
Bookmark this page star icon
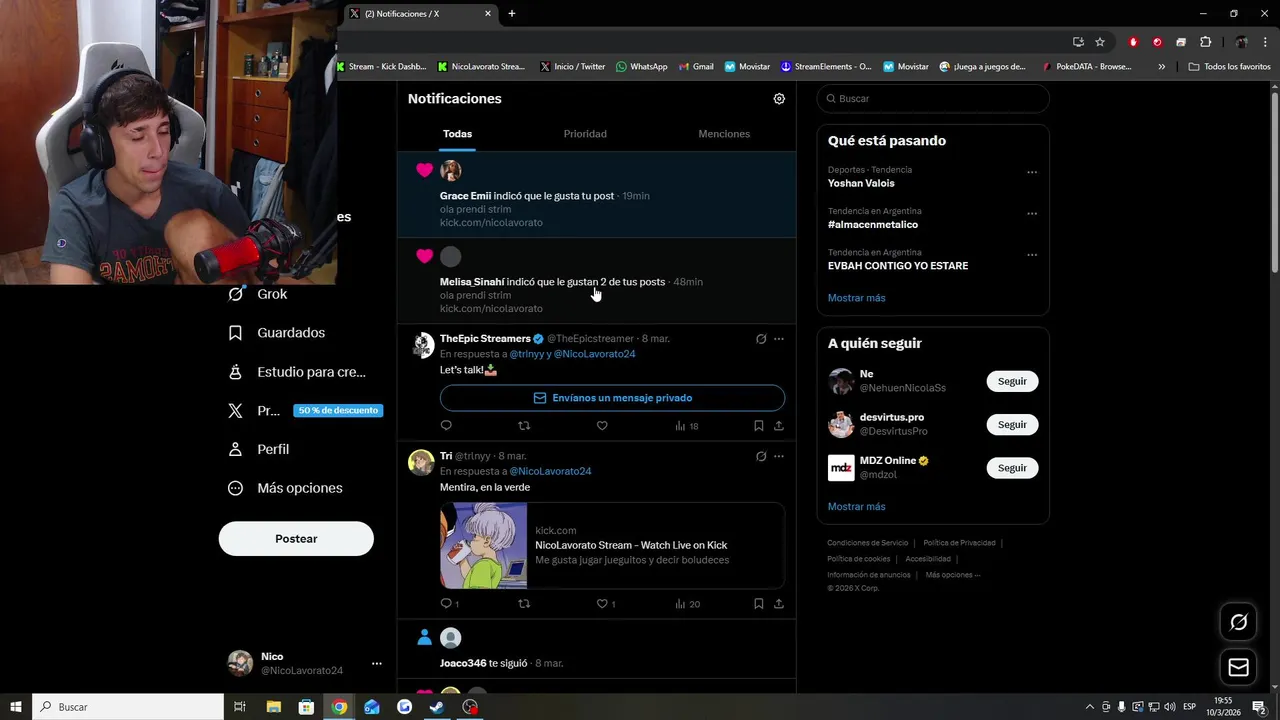(1100, 42)
